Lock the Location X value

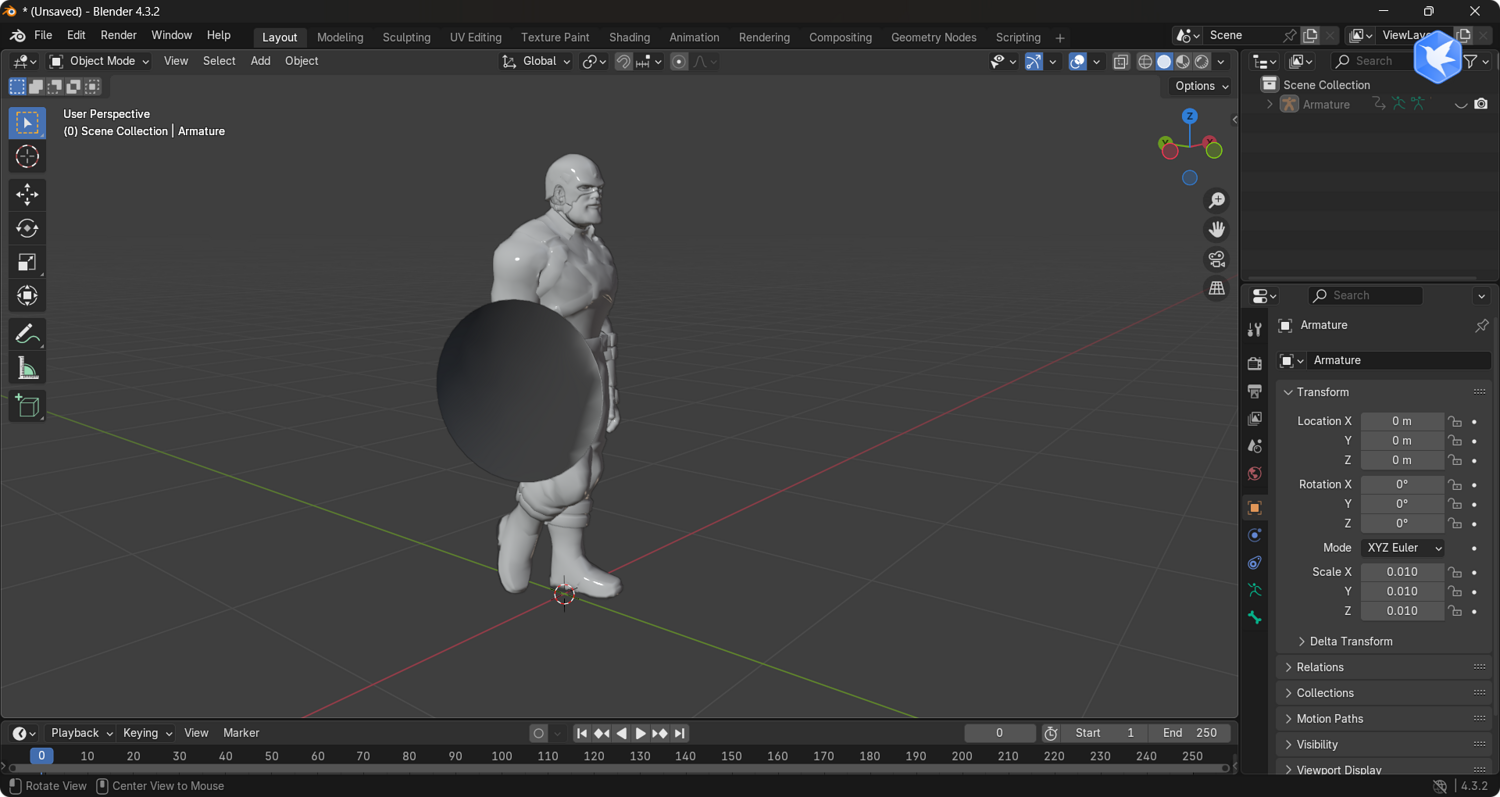(x=1455, y=421)
